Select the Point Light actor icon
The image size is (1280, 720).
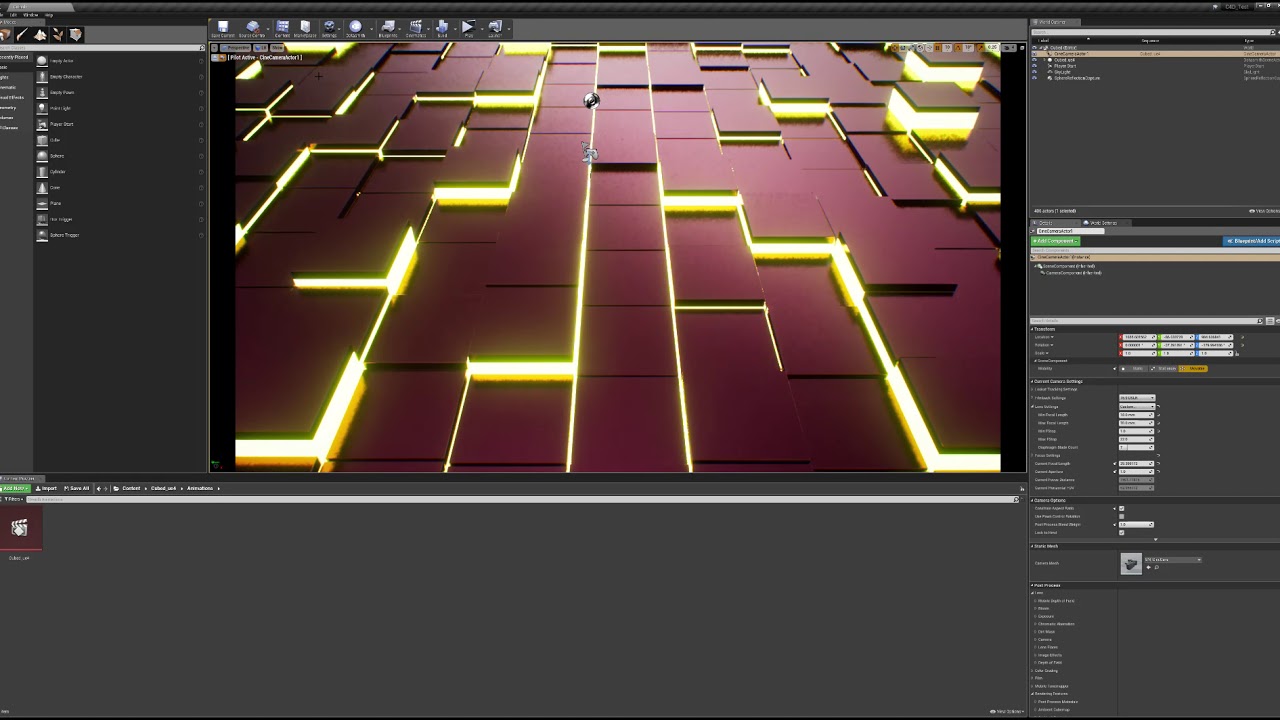pyautogui.click(x=42, y=108)
